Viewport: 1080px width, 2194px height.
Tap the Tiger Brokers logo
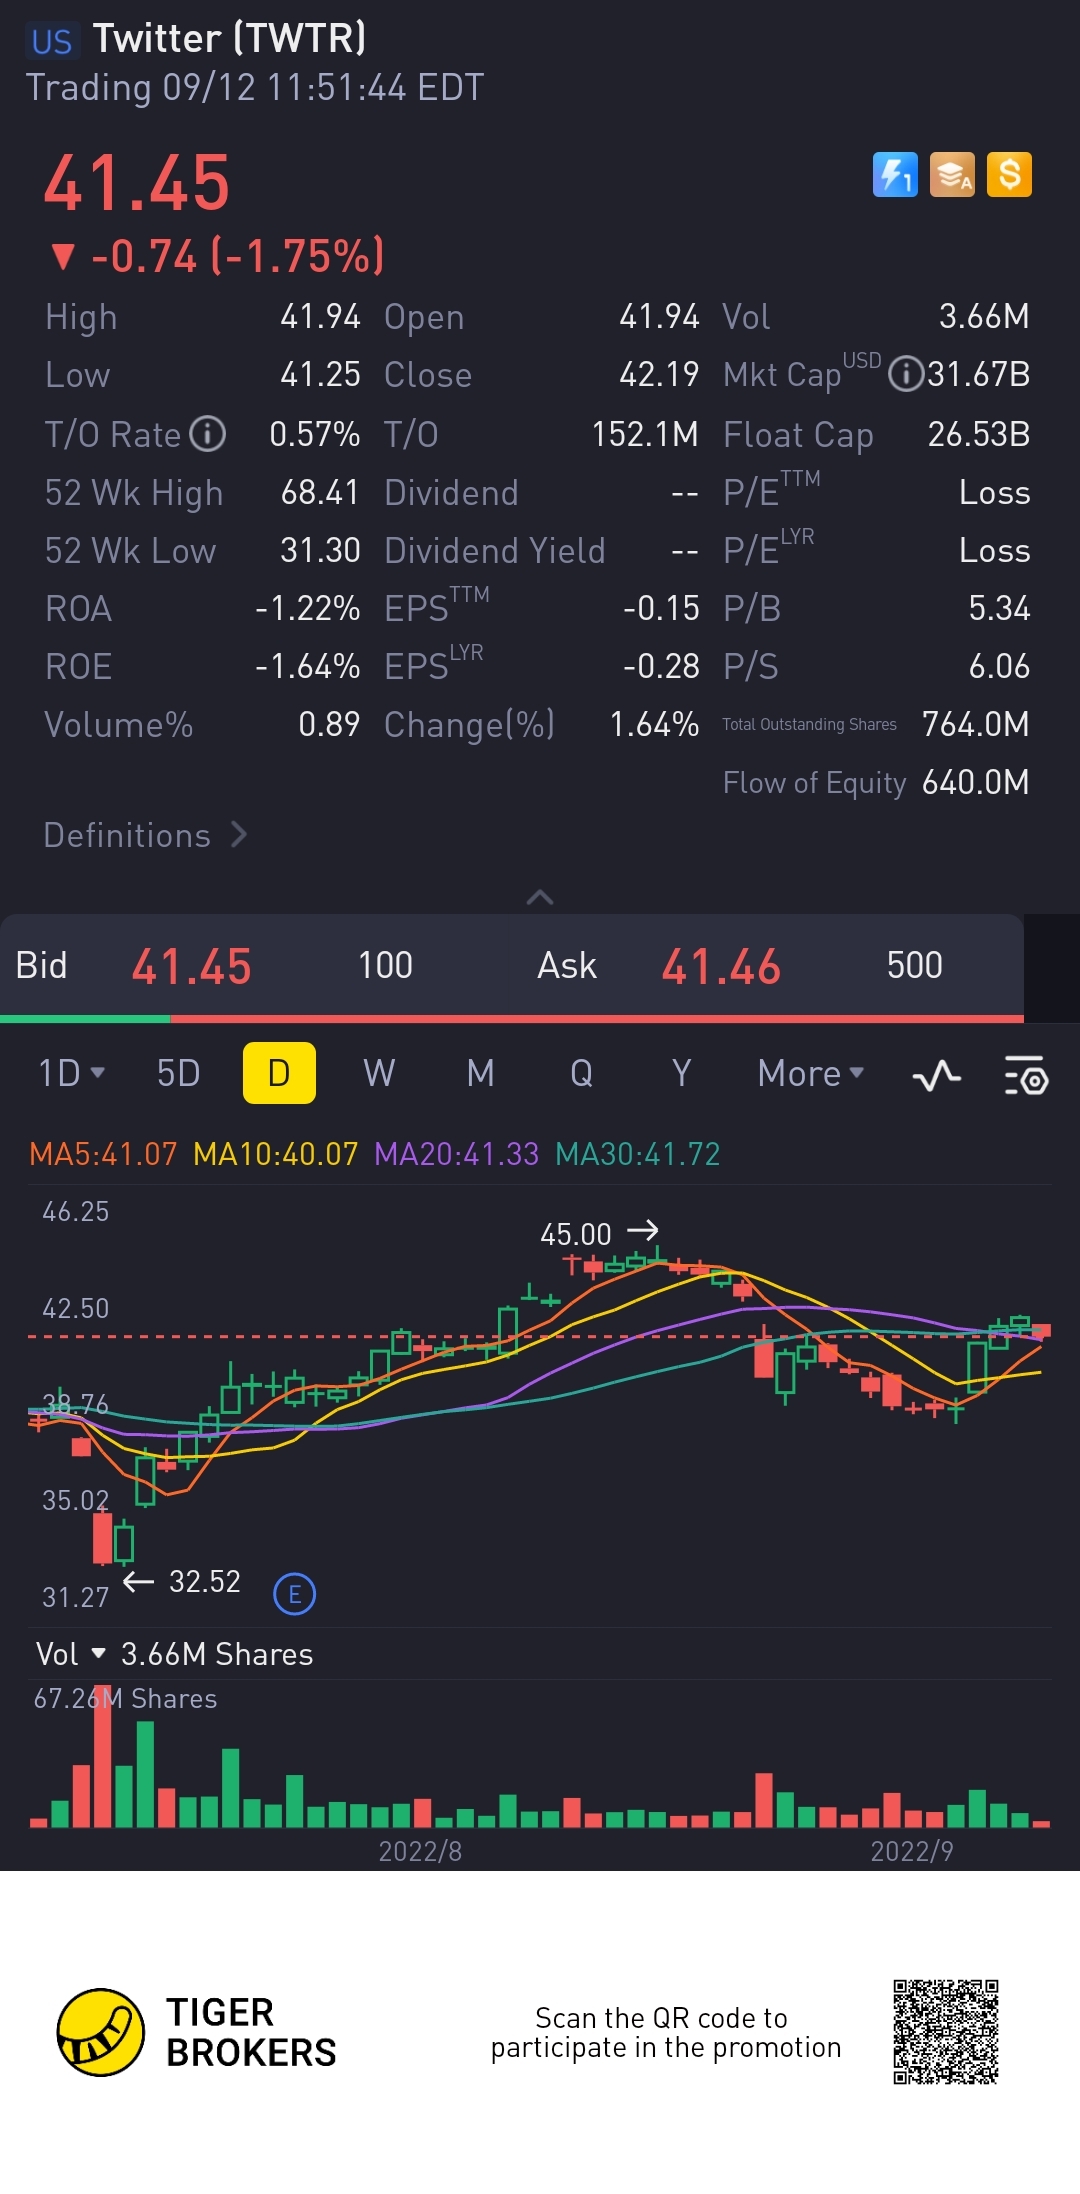pos(196,2032)
